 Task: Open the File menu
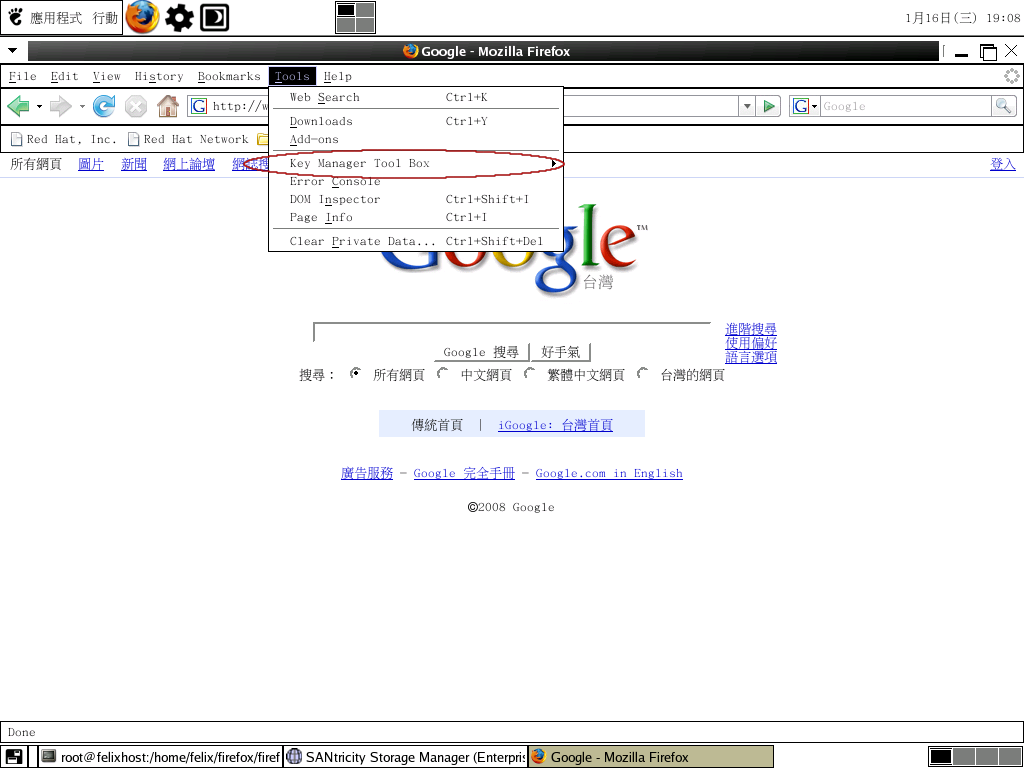pyautogui.click(x=22, y=76)
